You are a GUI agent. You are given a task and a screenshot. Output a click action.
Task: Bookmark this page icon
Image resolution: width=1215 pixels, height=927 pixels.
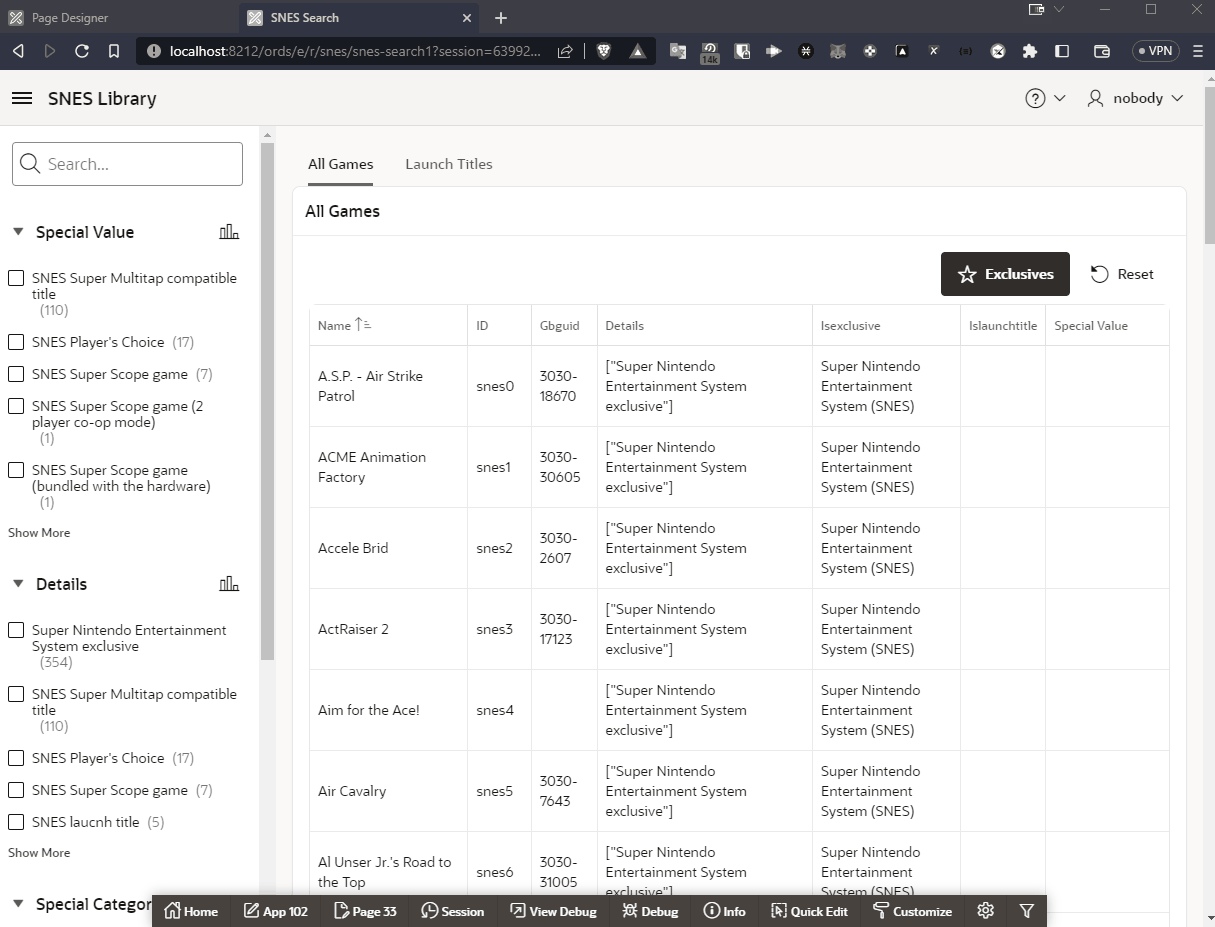tap(114, 51)
